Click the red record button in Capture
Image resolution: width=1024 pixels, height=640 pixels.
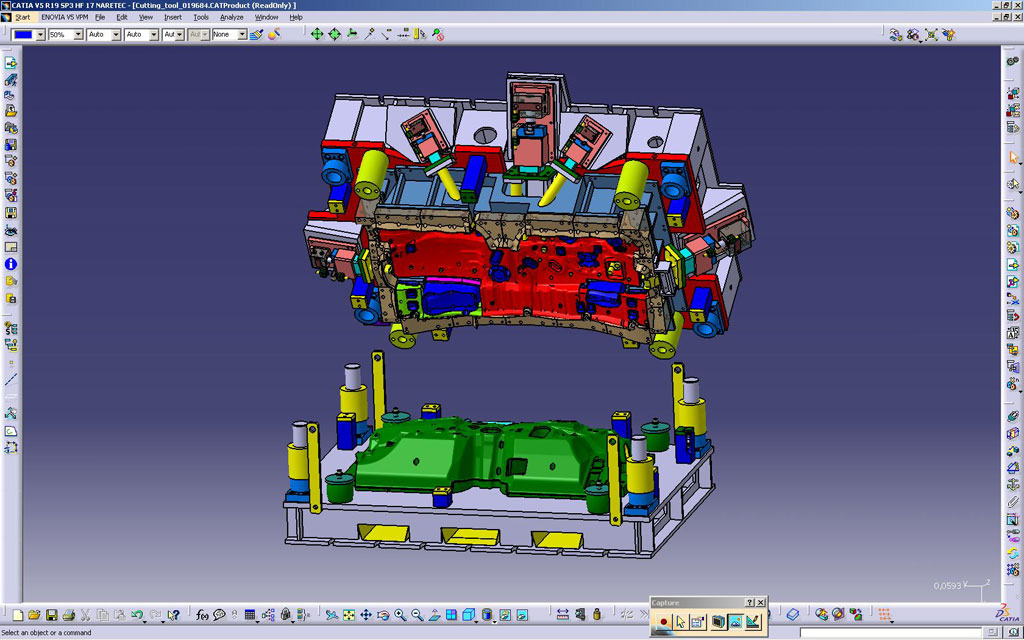[662, 622]
